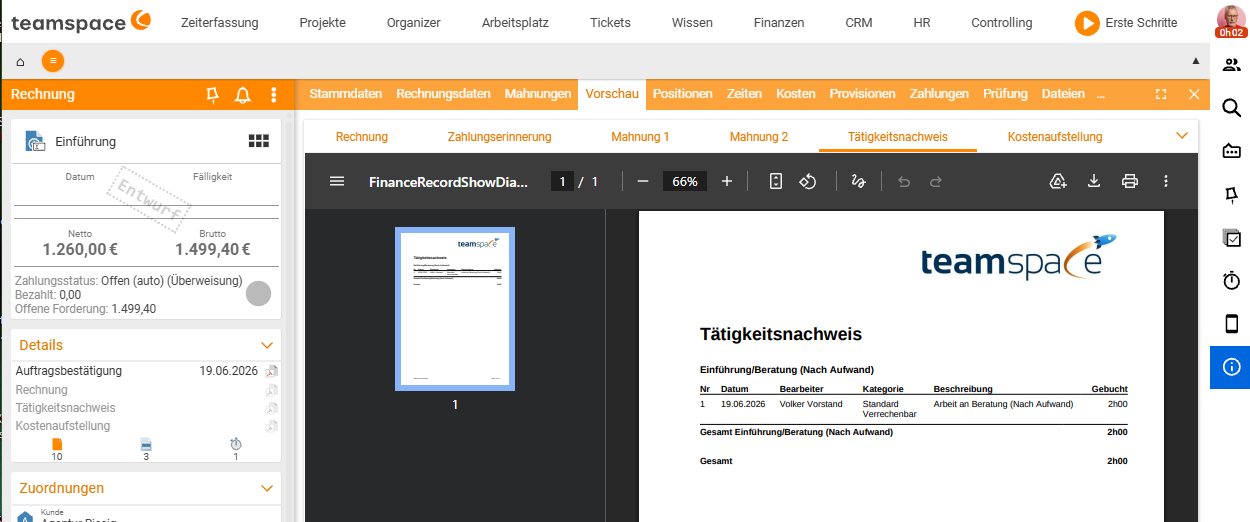Viewport: 1250px width, 522px height.
Task: Select the page 1 thumbnail
Action: [455, 309]
